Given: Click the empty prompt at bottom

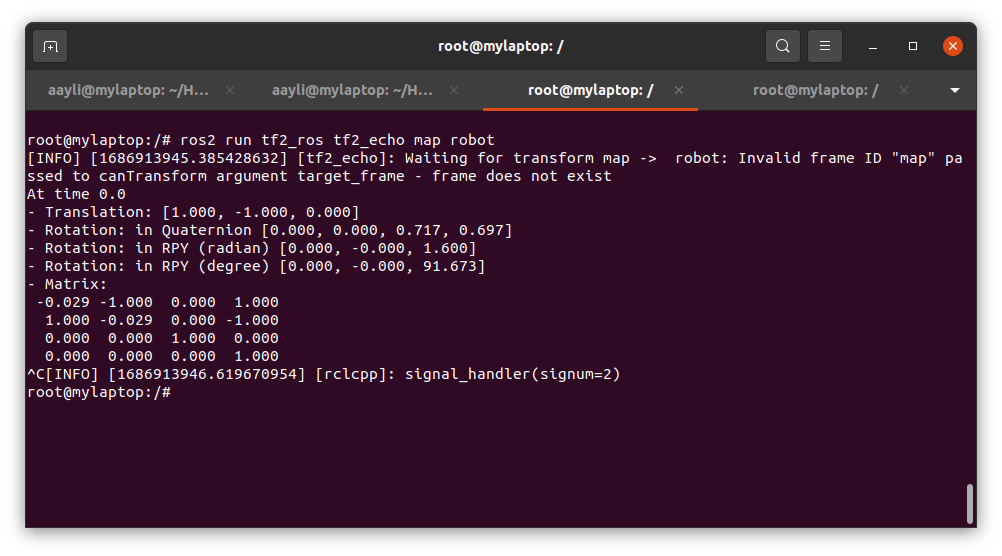Looking at the screenshot, I should pos(99,392).
